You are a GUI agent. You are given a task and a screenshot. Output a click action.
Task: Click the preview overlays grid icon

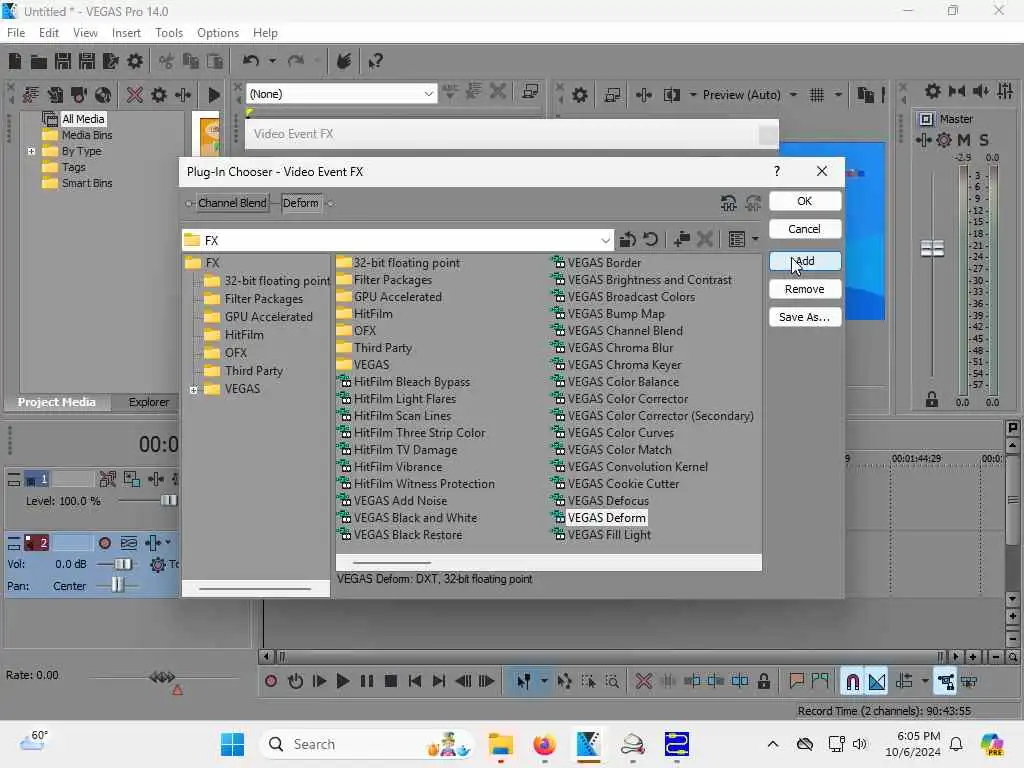816,95
